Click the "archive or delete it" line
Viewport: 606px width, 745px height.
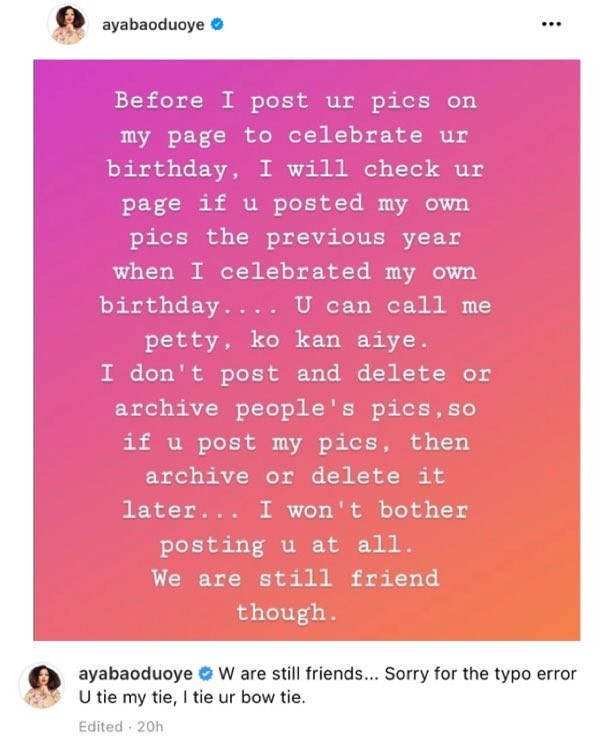(x=296, y=476)
